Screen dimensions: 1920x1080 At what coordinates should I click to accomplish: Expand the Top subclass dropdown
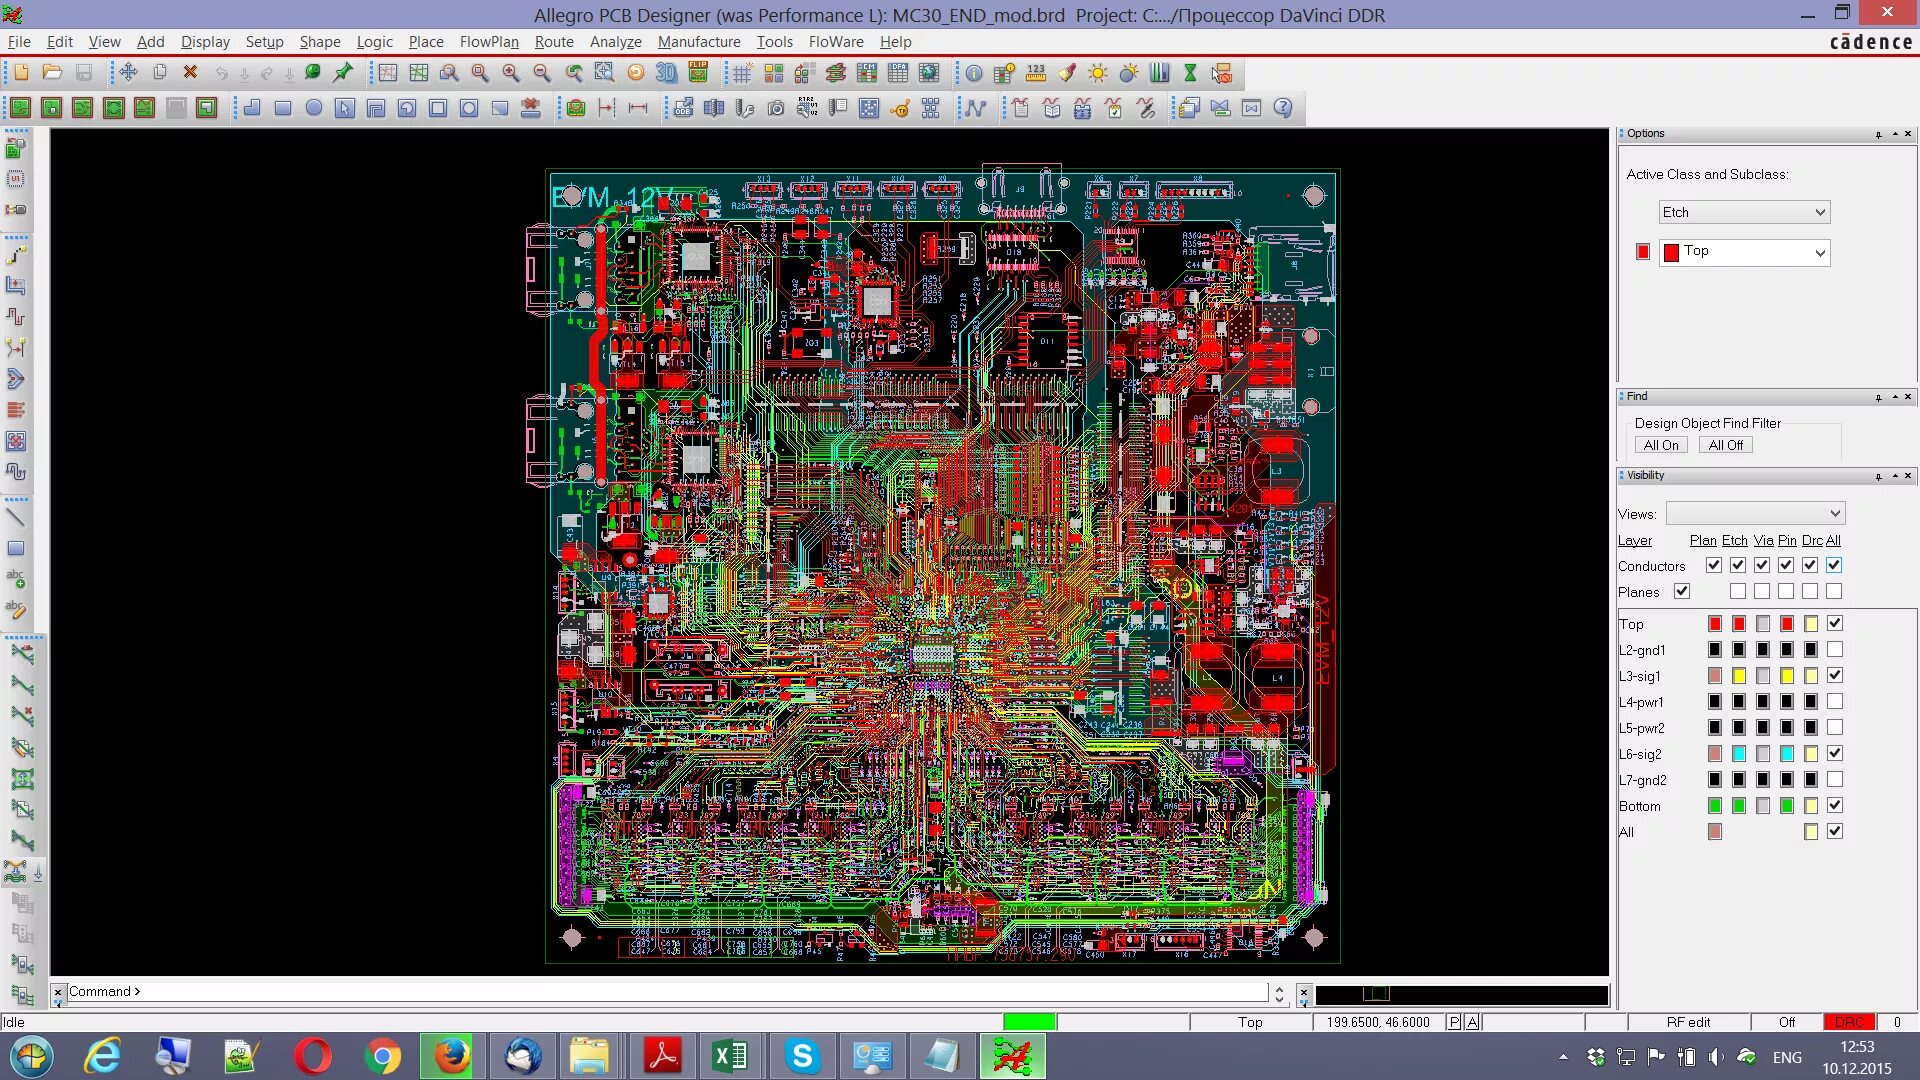(1819, 253)
